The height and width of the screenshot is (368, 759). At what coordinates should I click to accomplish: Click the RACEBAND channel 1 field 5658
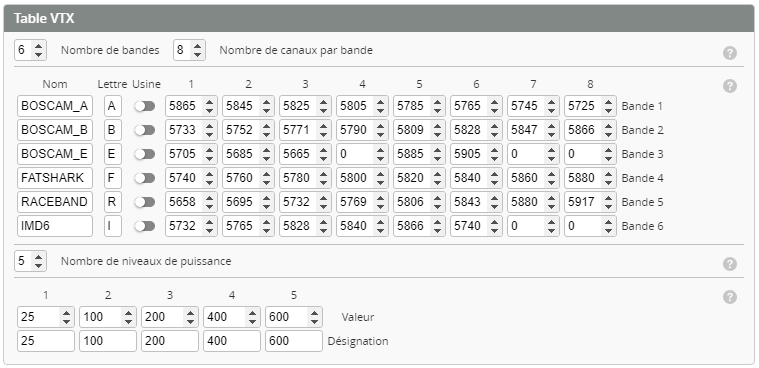[191, 202]
